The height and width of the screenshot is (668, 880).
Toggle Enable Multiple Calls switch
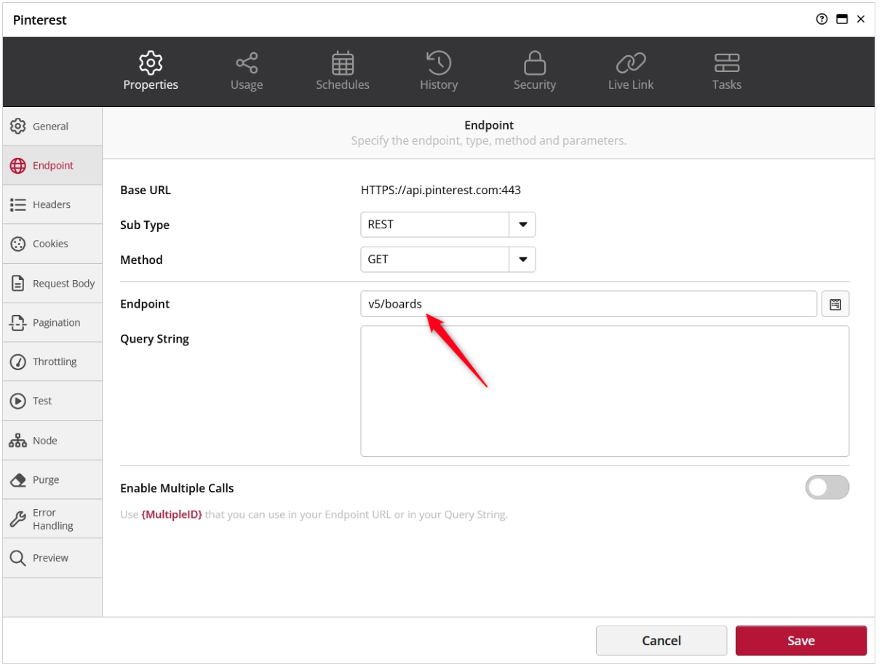click(x=828, y=488)
